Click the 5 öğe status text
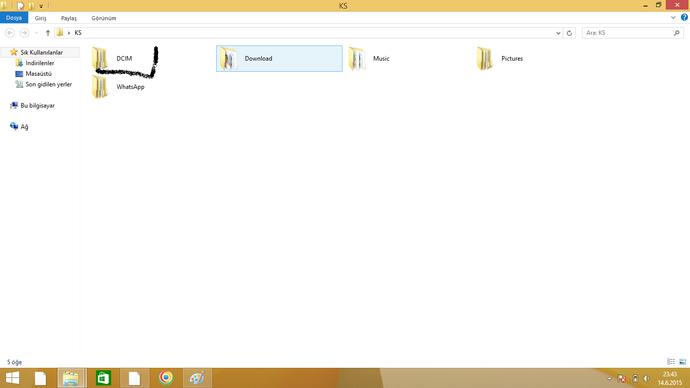 tap(15, 362)
